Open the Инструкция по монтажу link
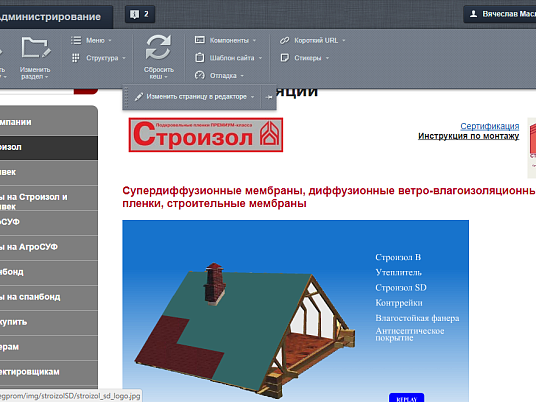Screen dimensions: 536x402 click(468, 136)
